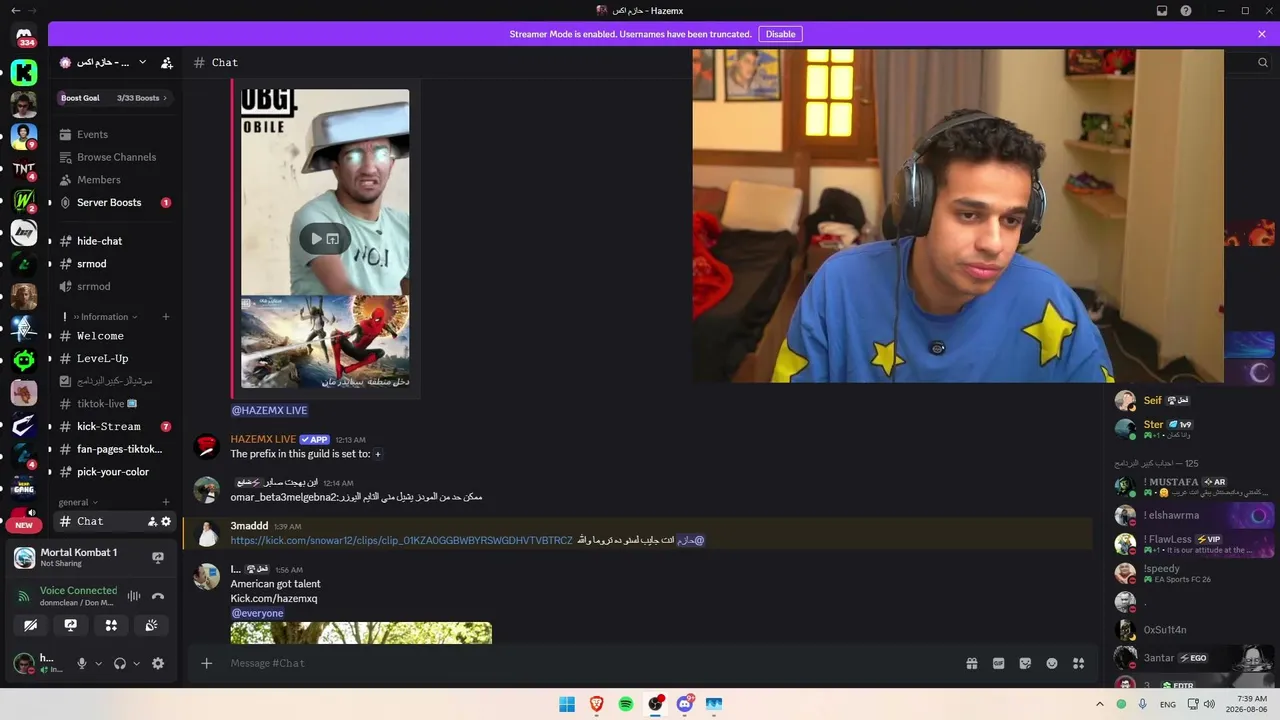
Task: Open the Welcome channel
Action: (x=114, y=336)
